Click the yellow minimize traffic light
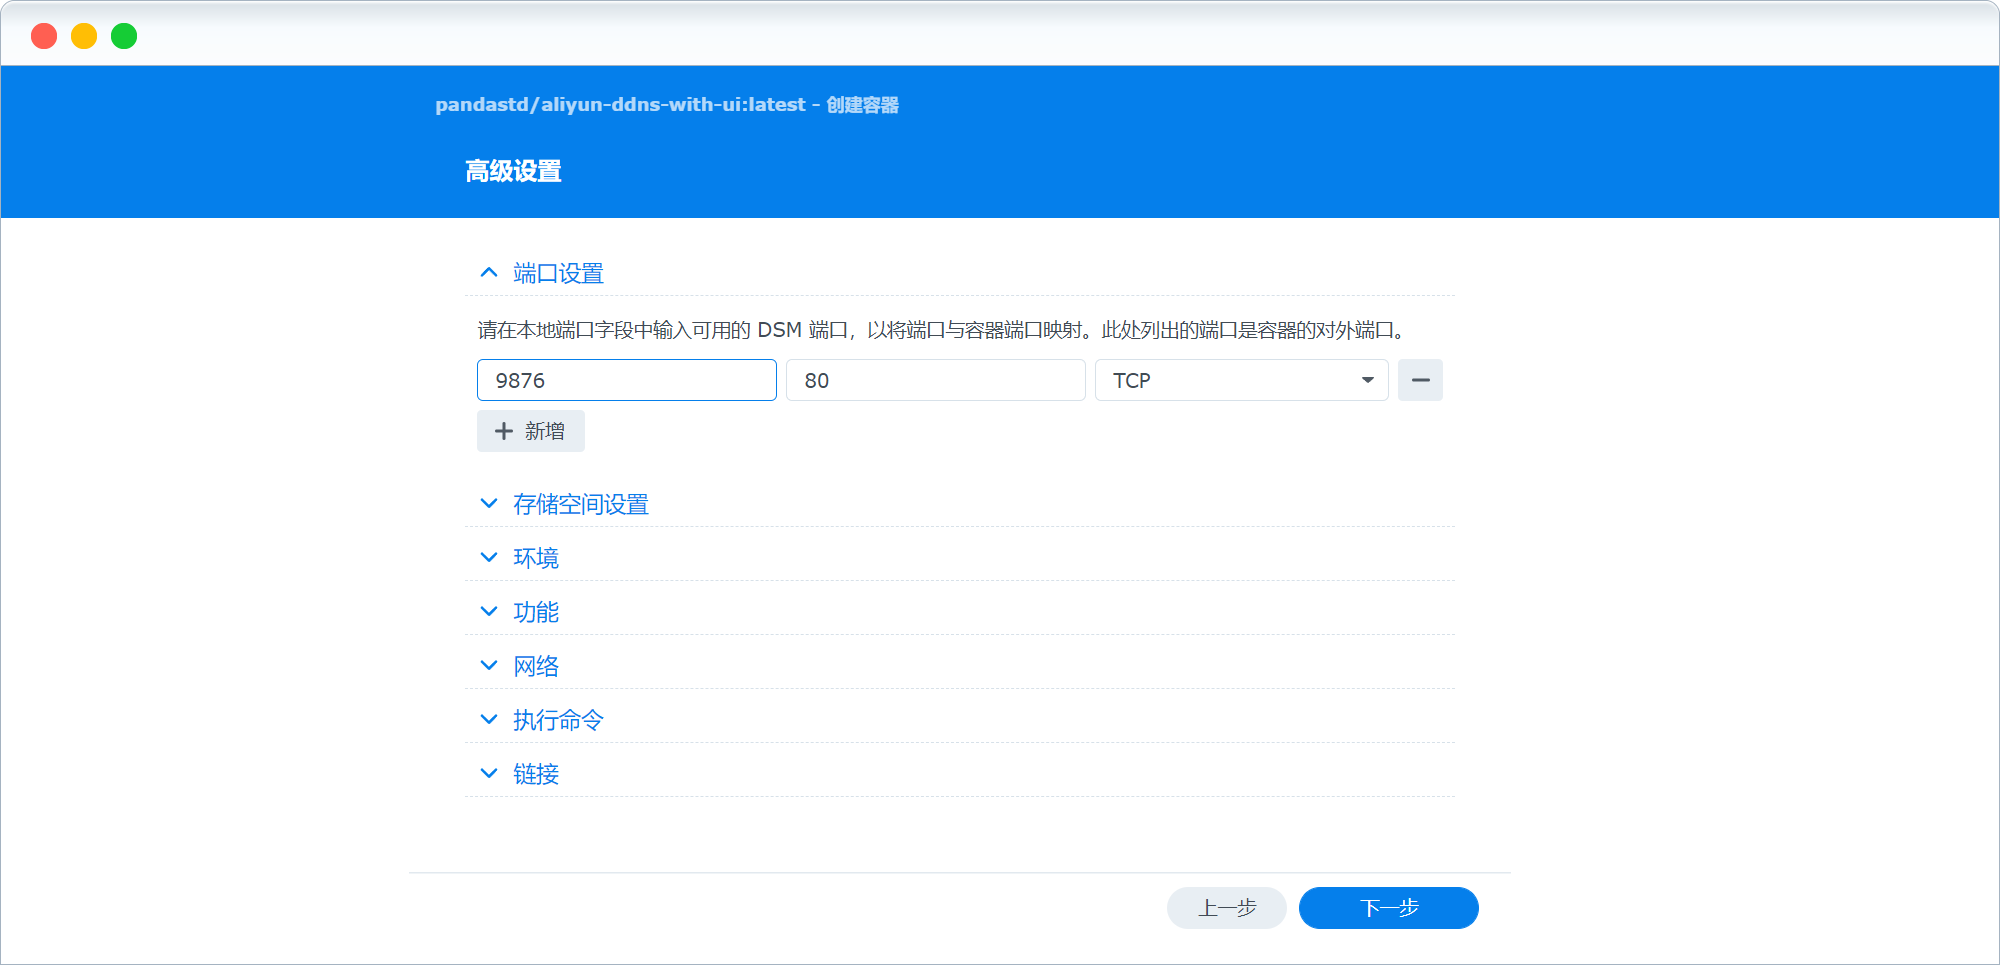 [84, 35]
